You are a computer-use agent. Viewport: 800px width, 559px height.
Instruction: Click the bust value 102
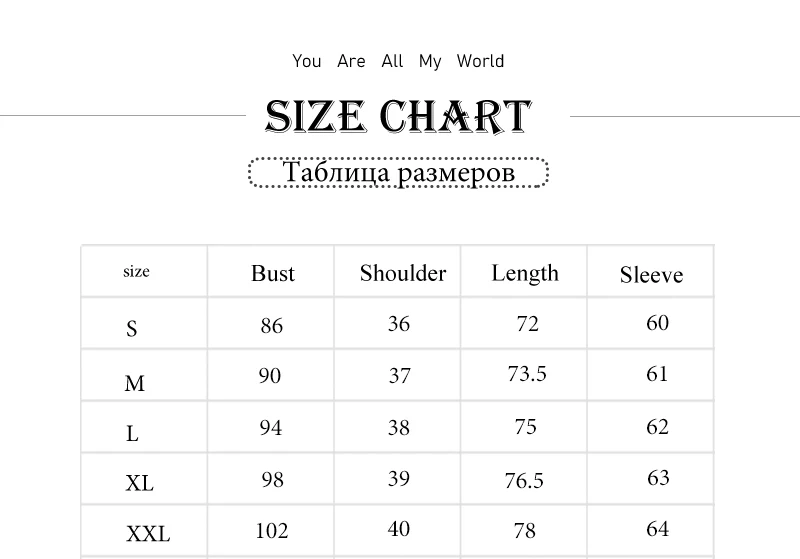point(271,531)
